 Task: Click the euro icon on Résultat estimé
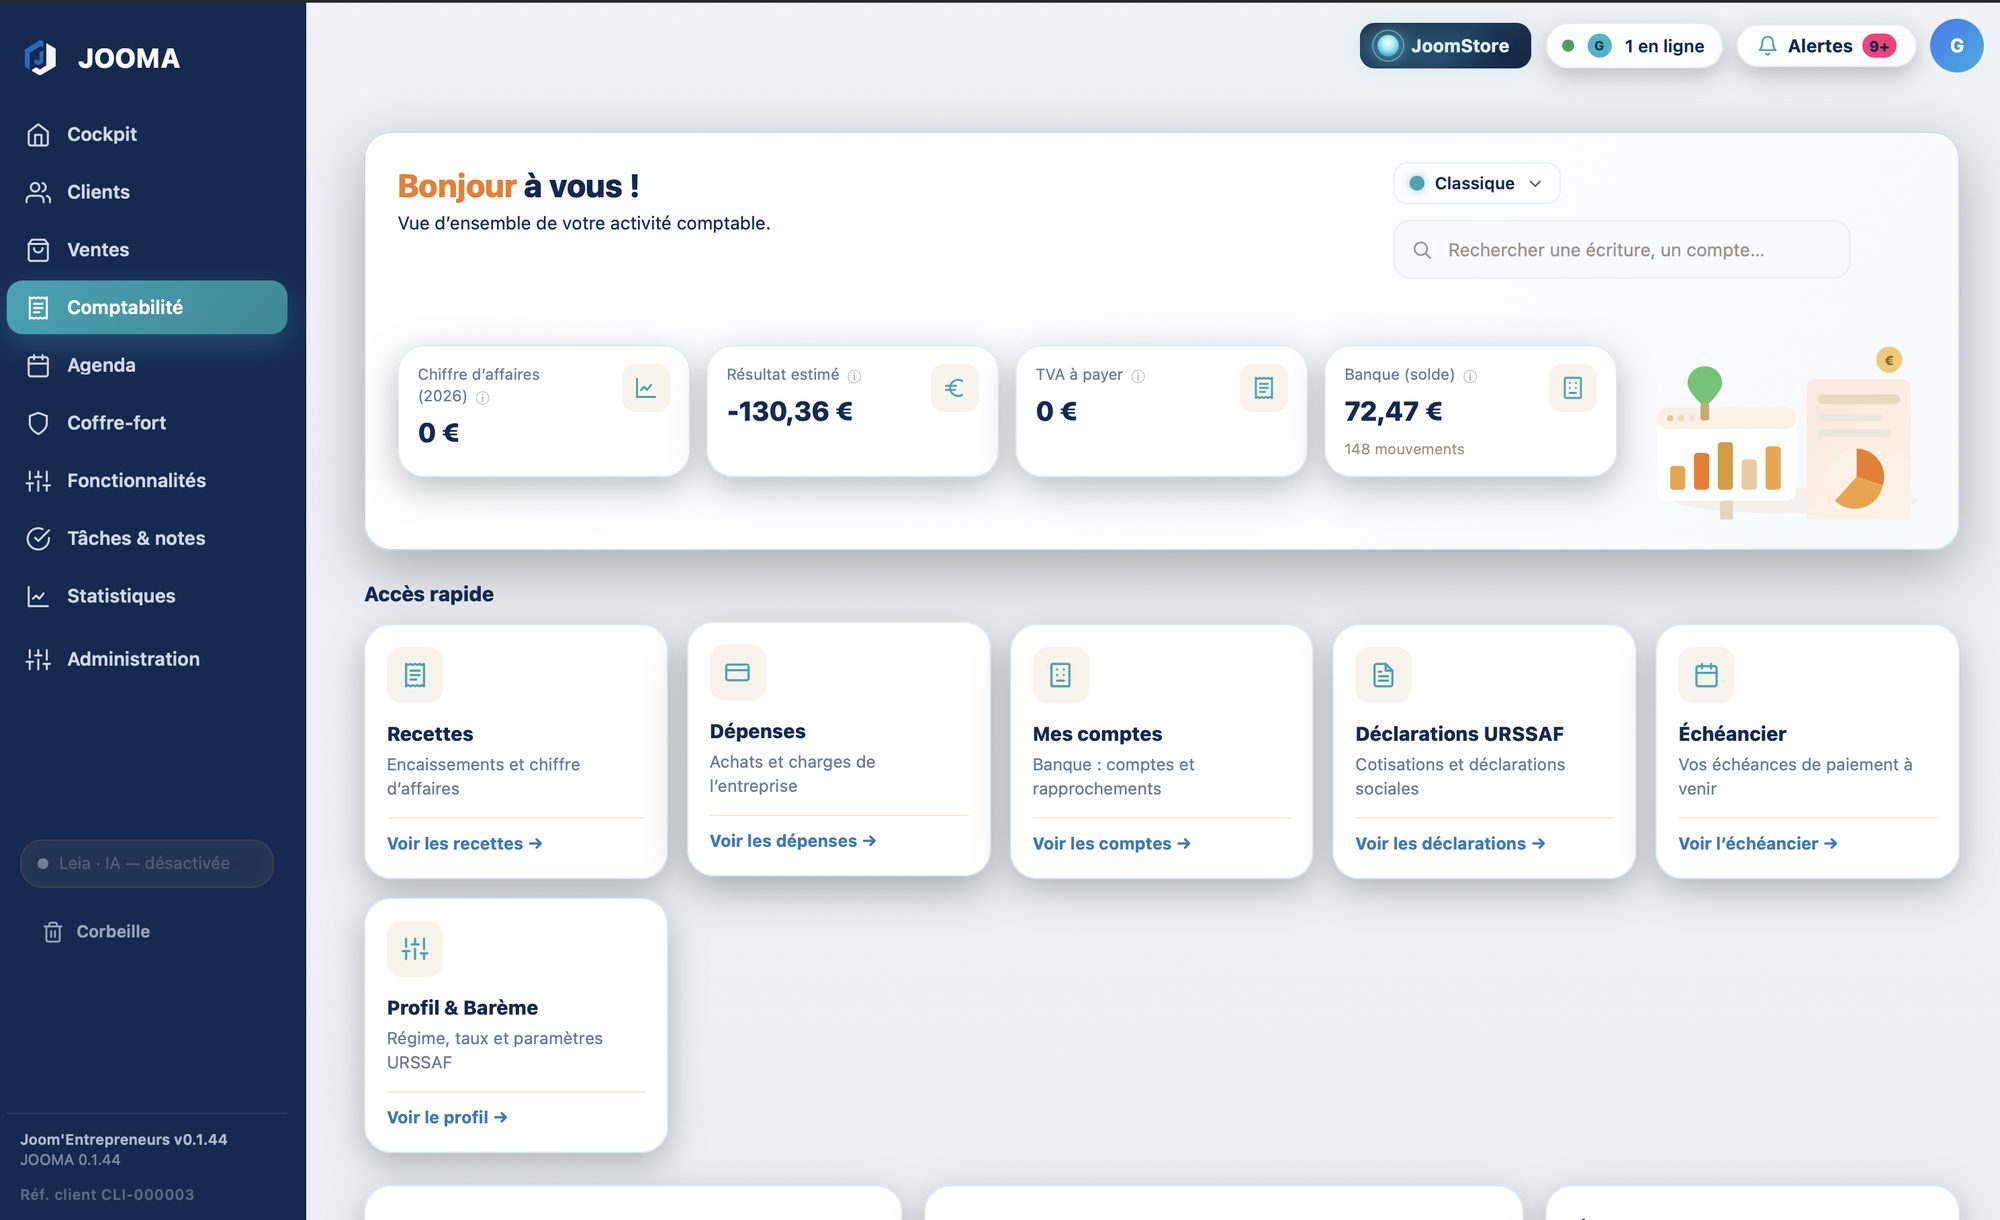tap(955, 388)
